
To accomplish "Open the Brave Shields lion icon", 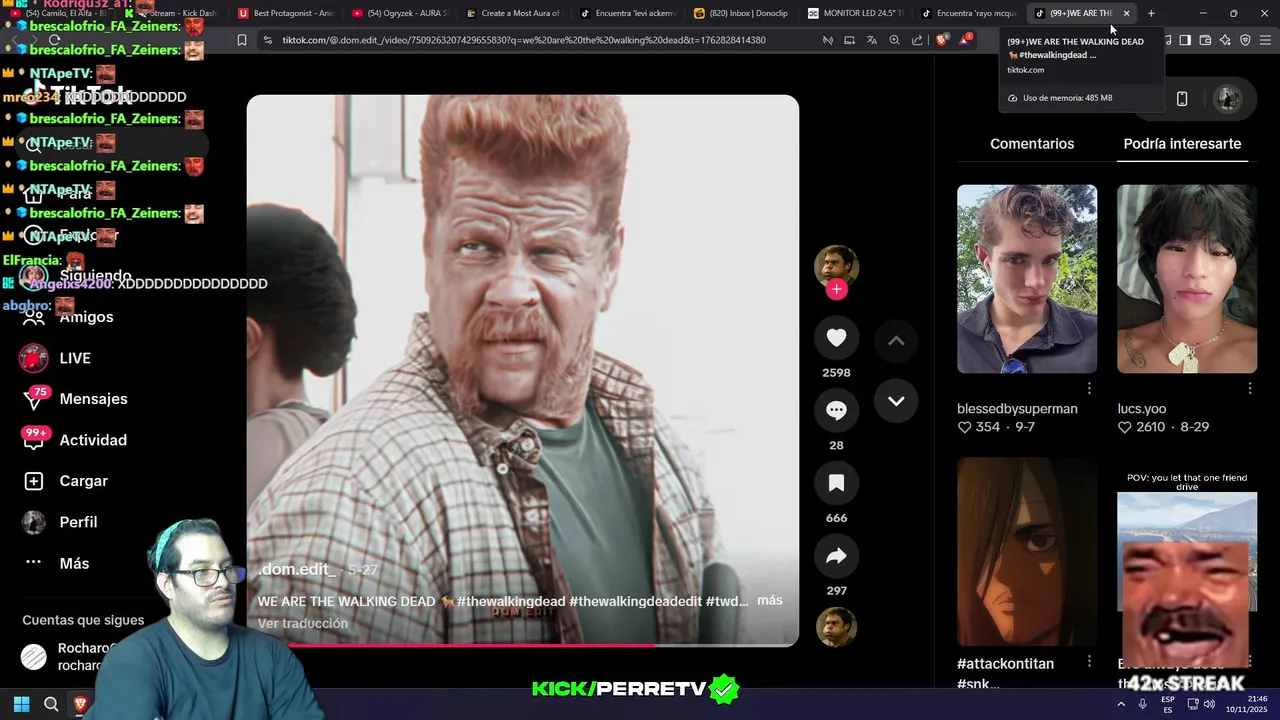I will click(942, 40).
